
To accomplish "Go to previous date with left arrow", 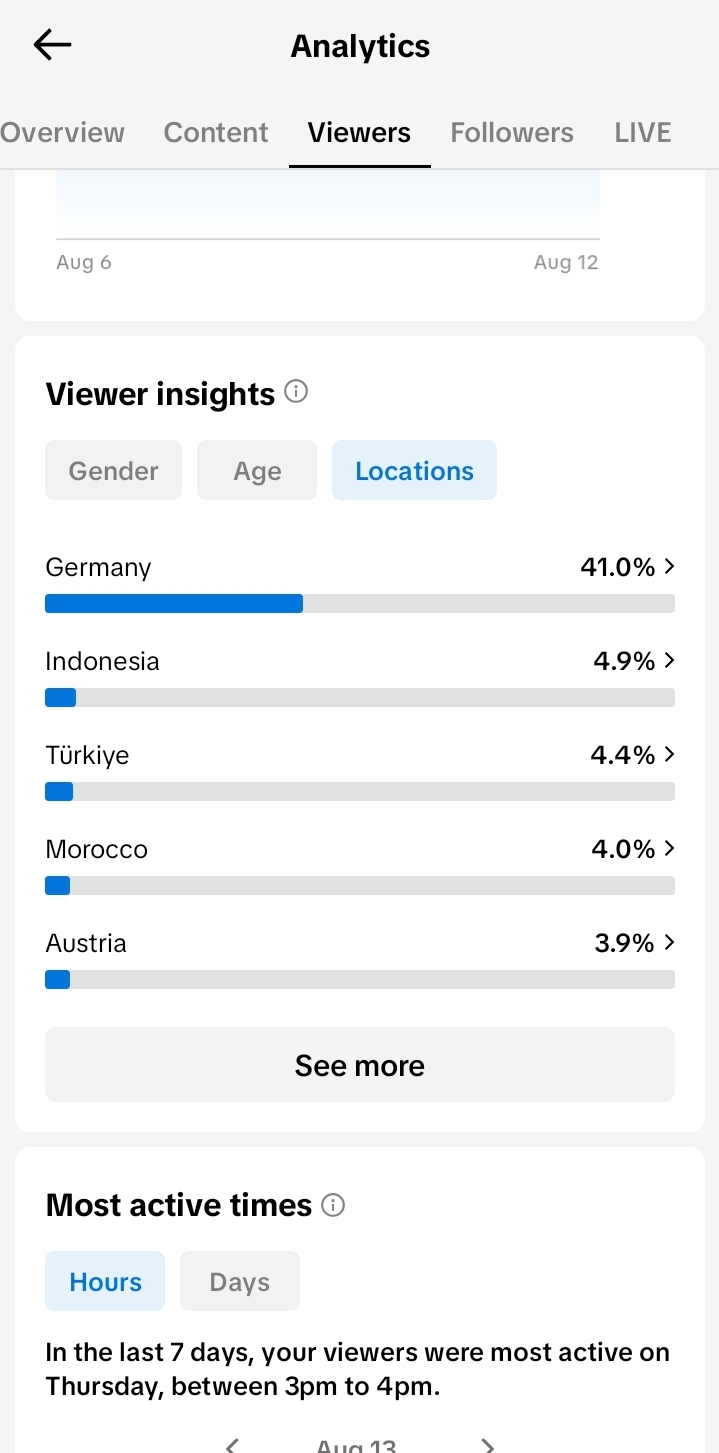I will tap(232, 1444).
